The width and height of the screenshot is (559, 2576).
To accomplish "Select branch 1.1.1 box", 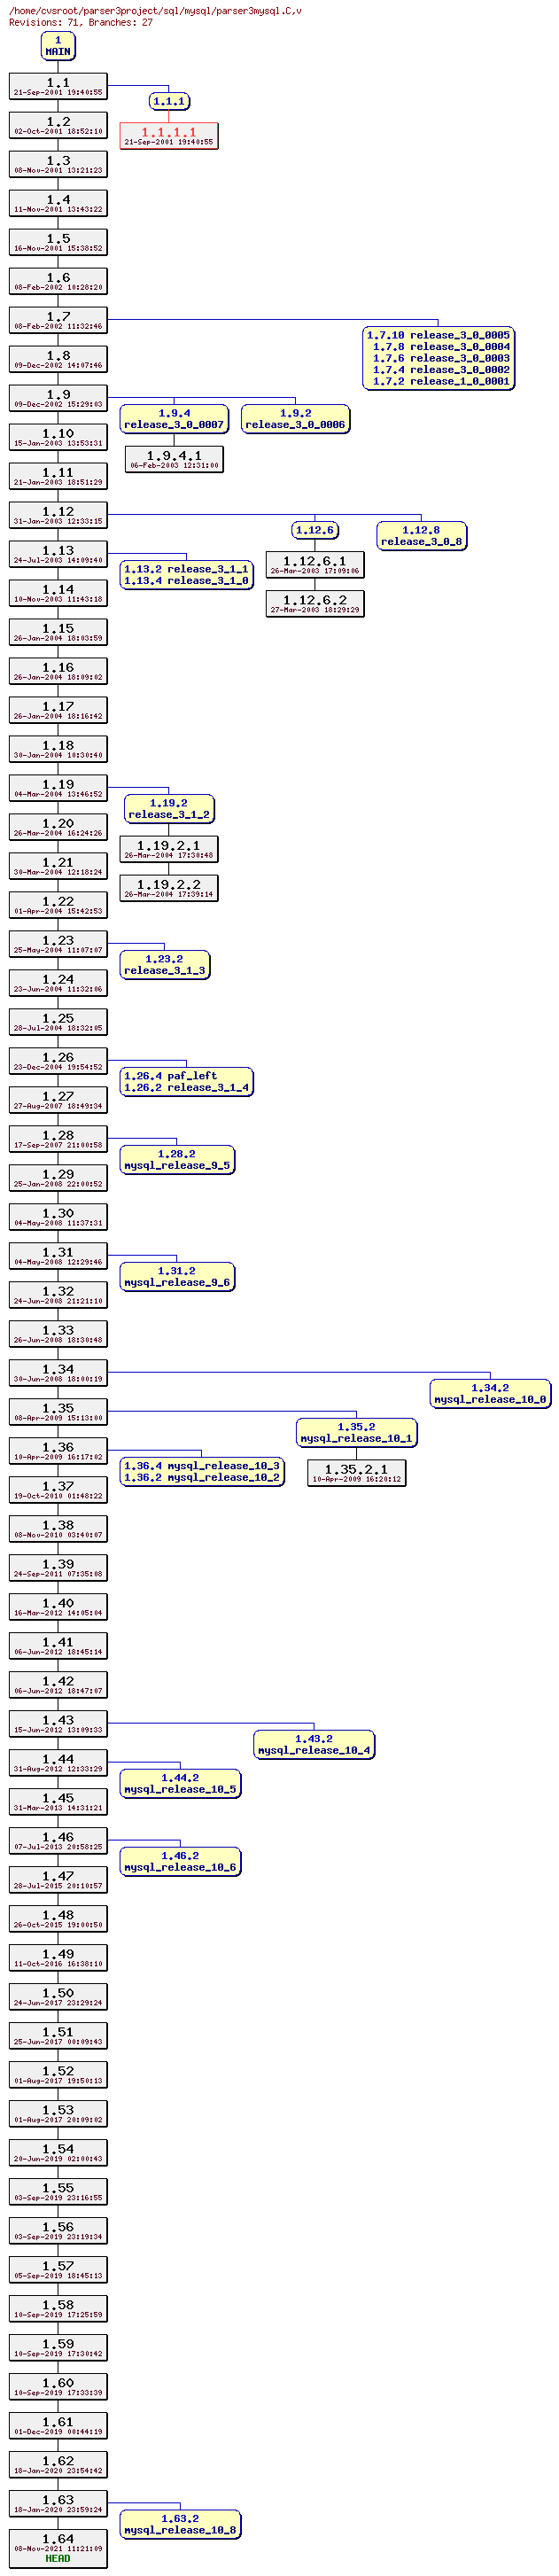I will (169, 101).
